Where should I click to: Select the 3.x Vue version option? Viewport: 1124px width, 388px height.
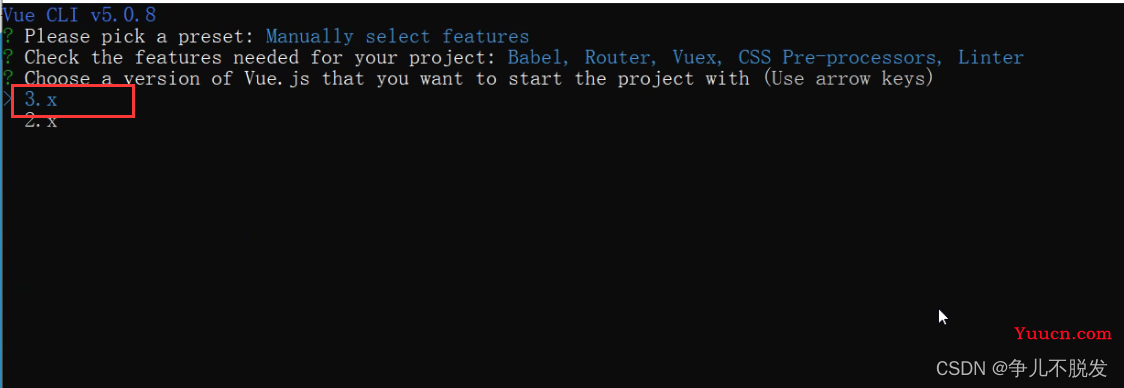[41, 100]
